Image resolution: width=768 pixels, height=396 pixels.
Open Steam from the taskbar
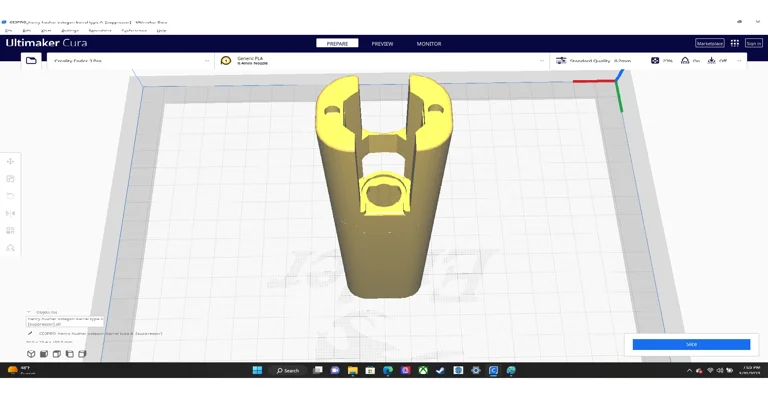pos(440,370)
